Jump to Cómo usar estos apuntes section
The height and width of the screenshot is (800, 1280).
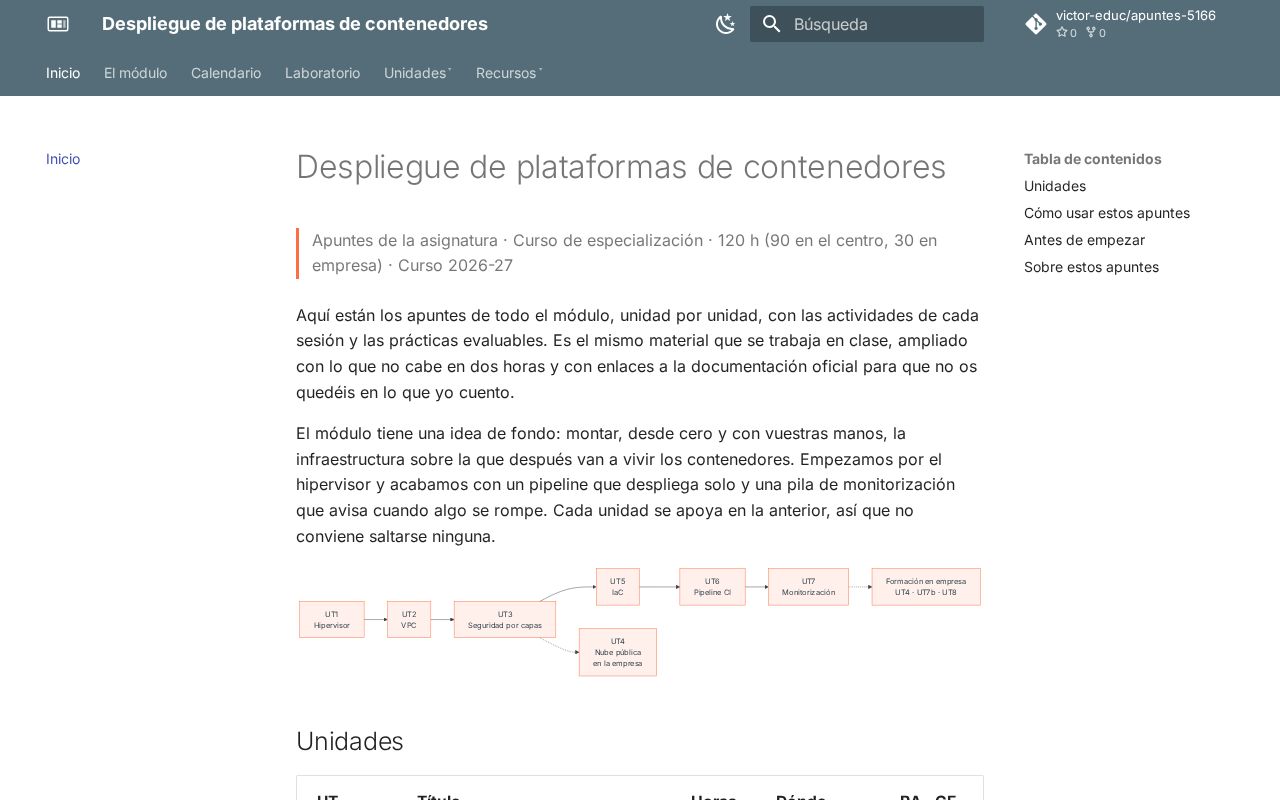[1107, 213]
